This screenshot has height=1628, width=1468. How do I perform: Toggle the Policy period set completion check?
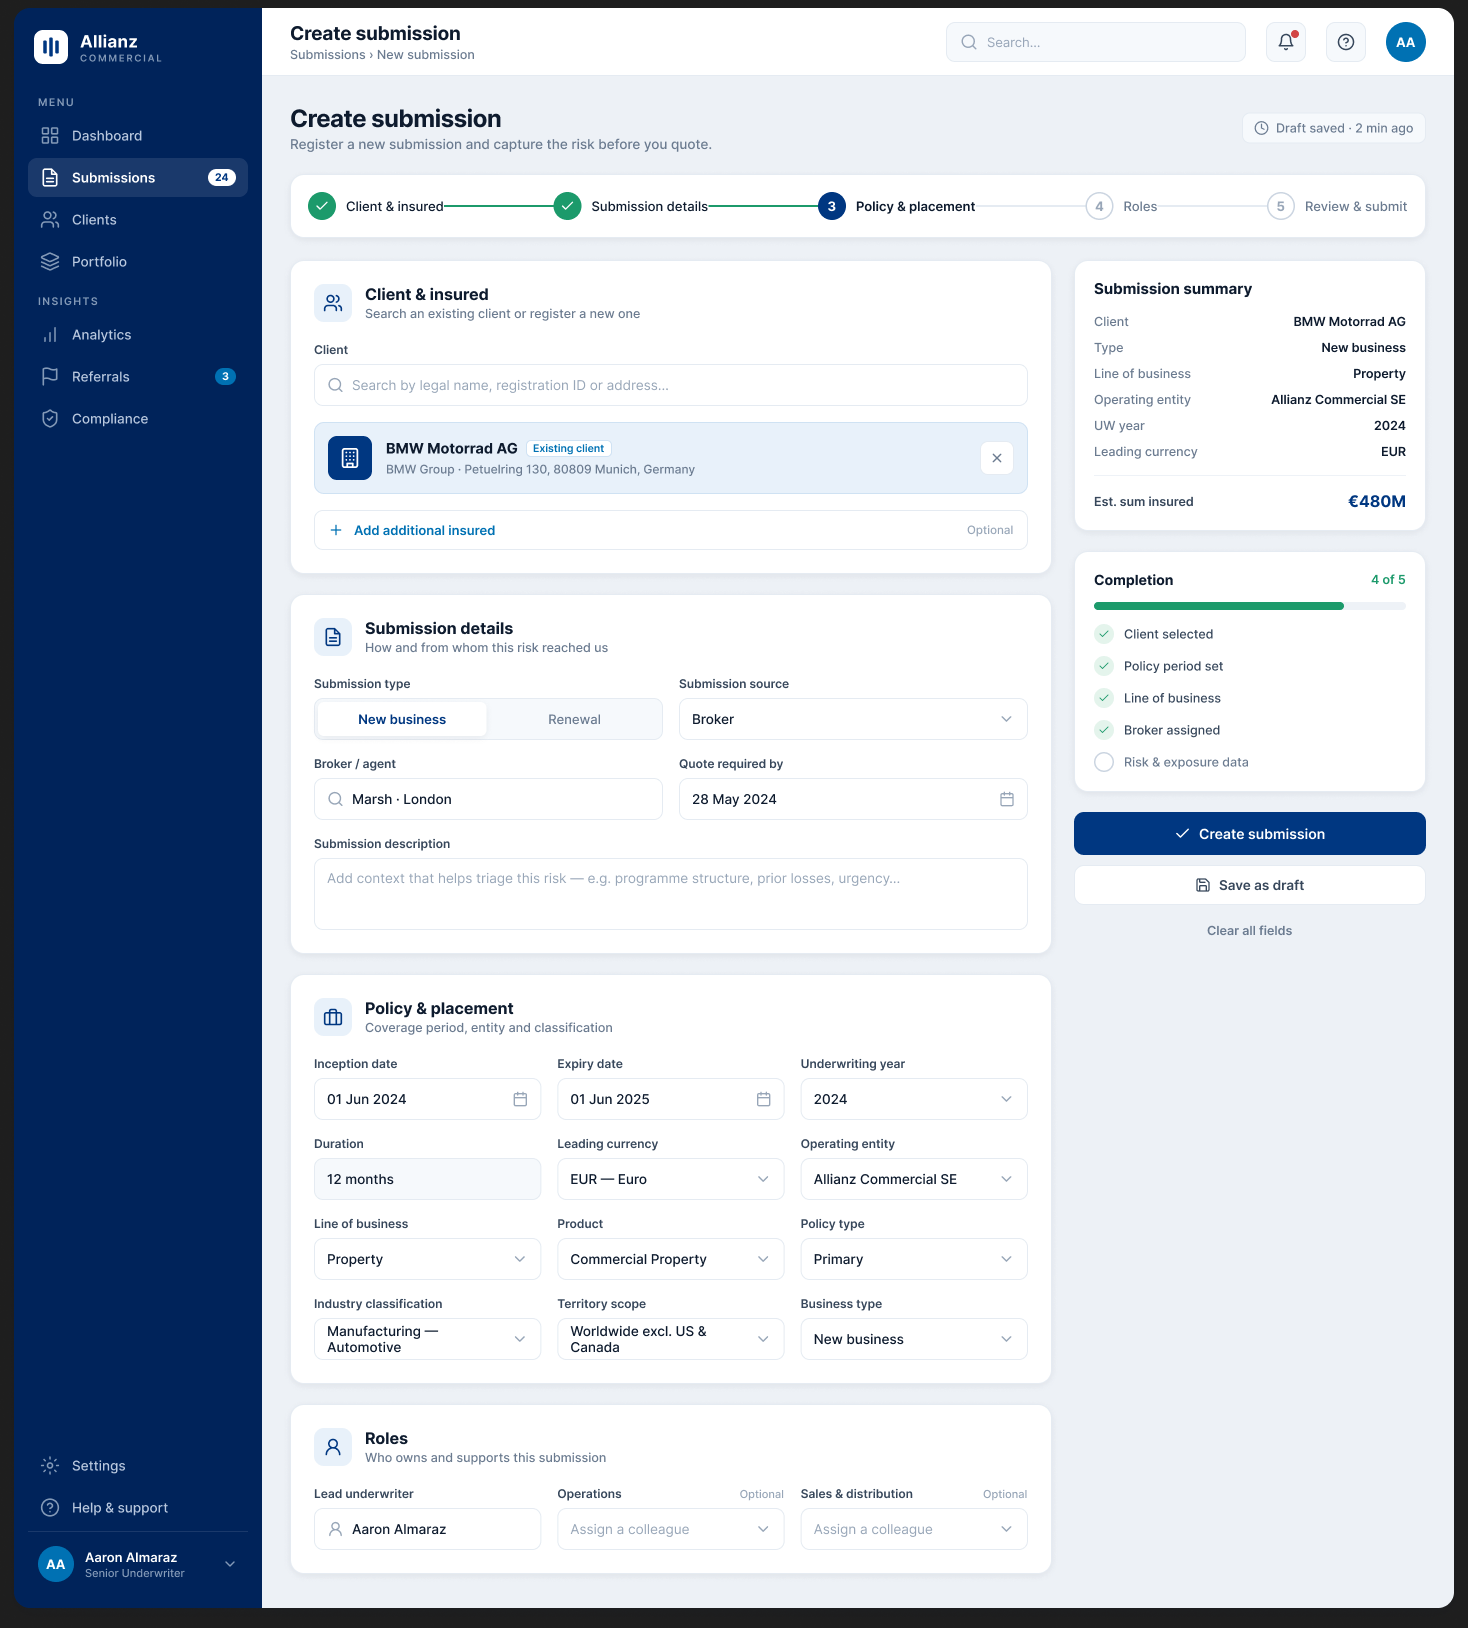1104,666
